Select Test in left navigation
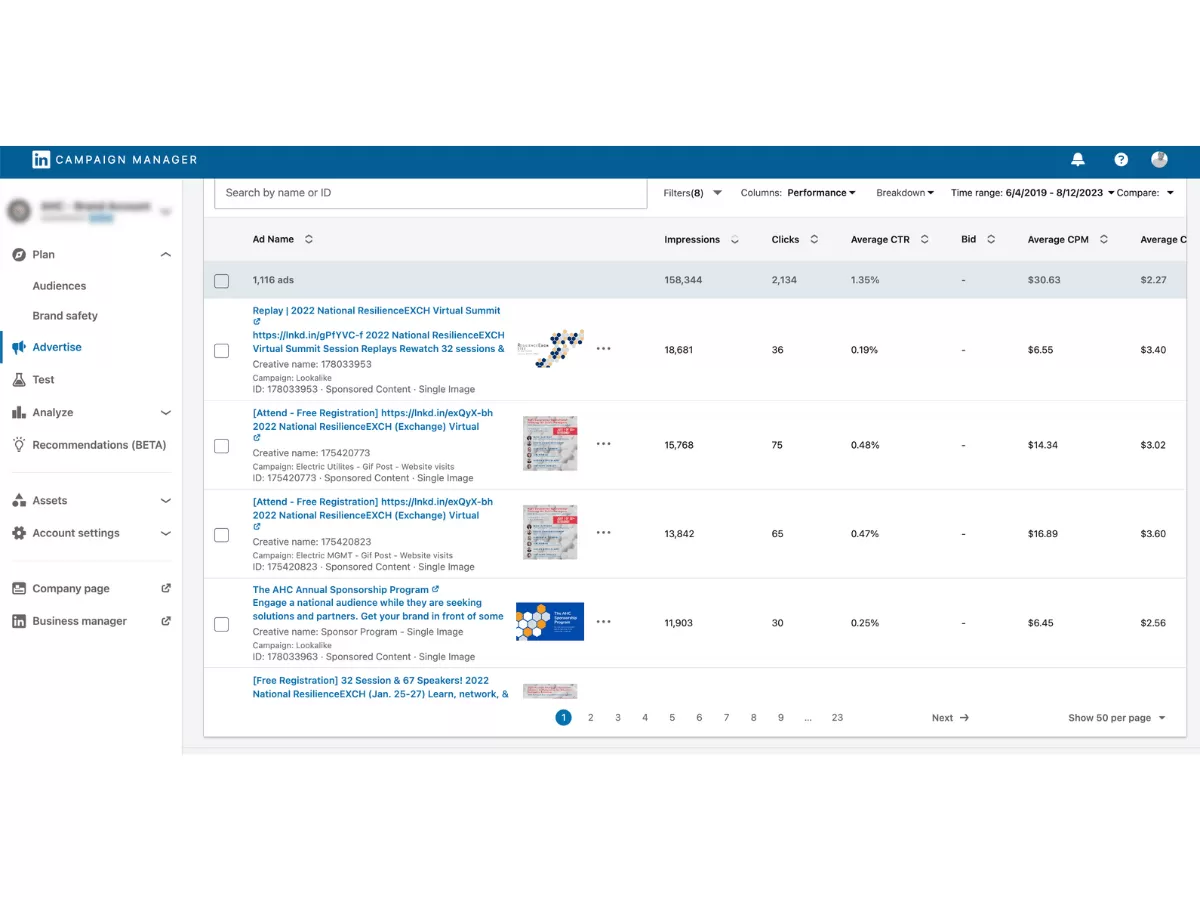Screen dimensions: 1200x900 tap(43, 380)
